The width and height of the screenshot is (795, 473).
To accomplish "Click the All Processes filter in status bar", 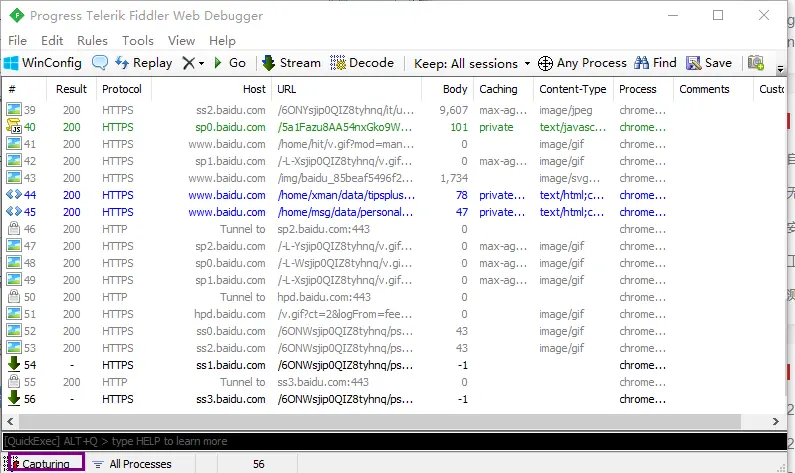I will [x=132, y=464].
